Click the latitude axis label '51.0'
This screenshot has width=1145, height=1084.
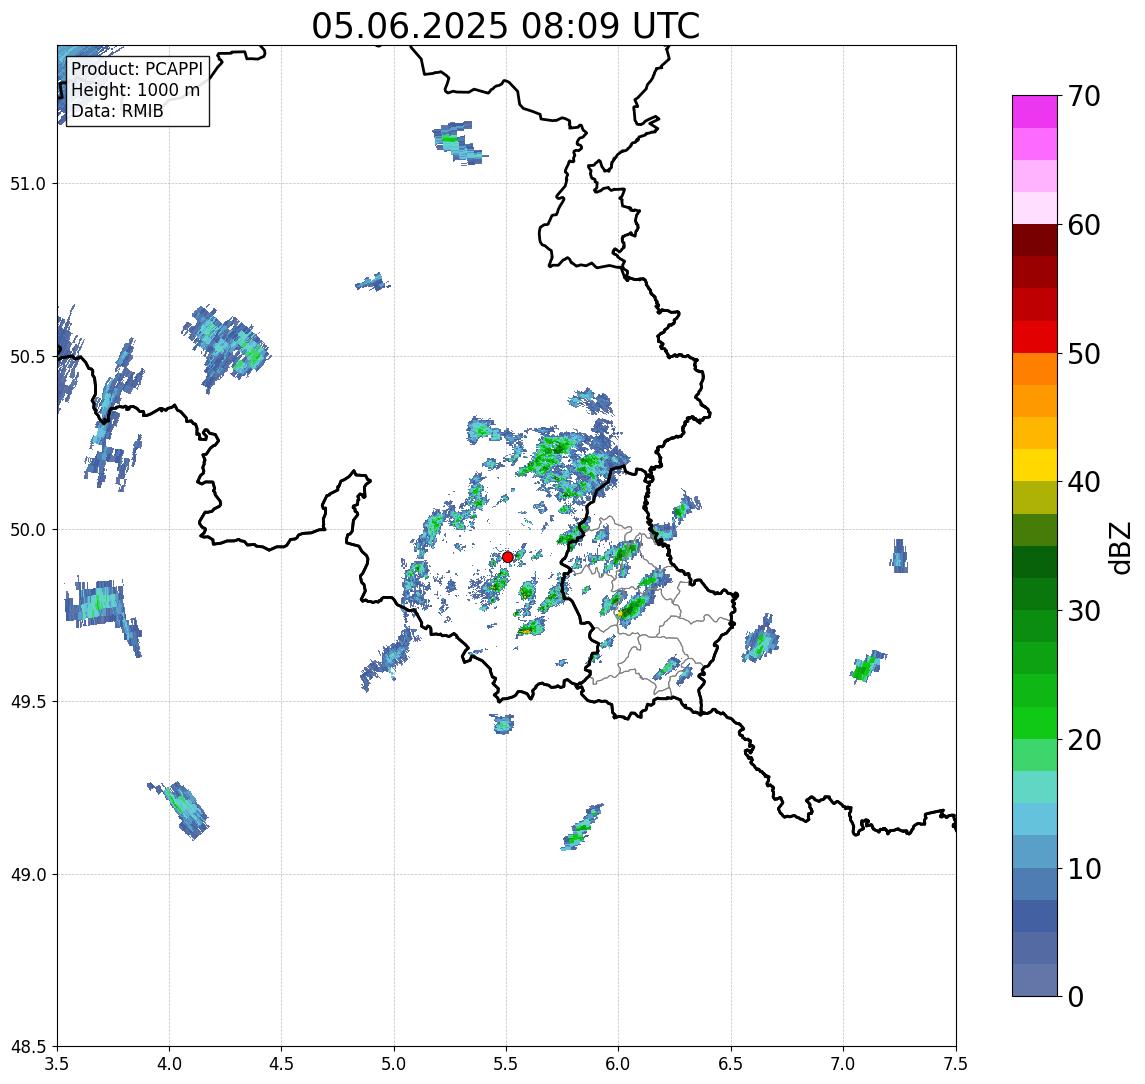pos(28,184)
